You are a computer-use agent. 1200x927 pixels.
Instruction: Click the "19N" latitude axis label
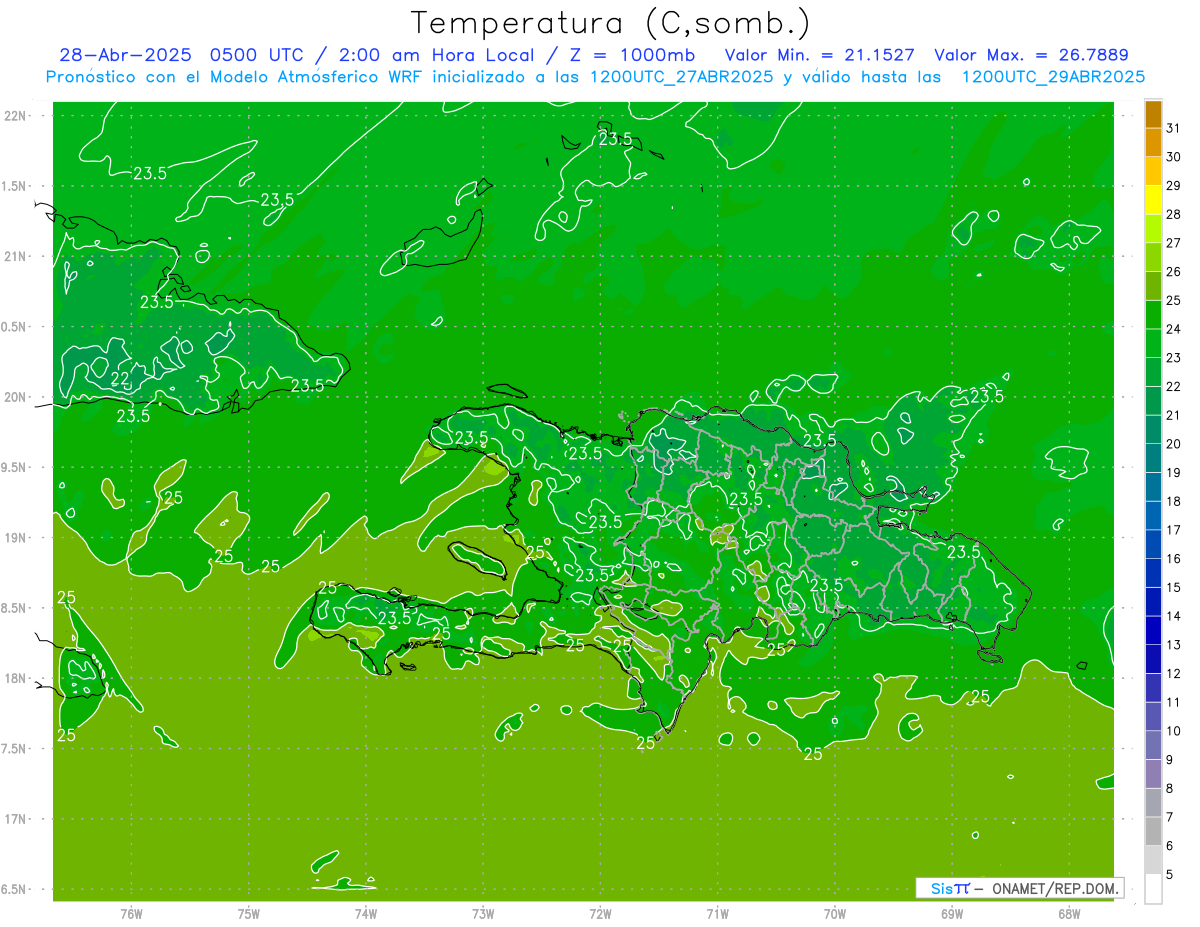coord(18,538)
